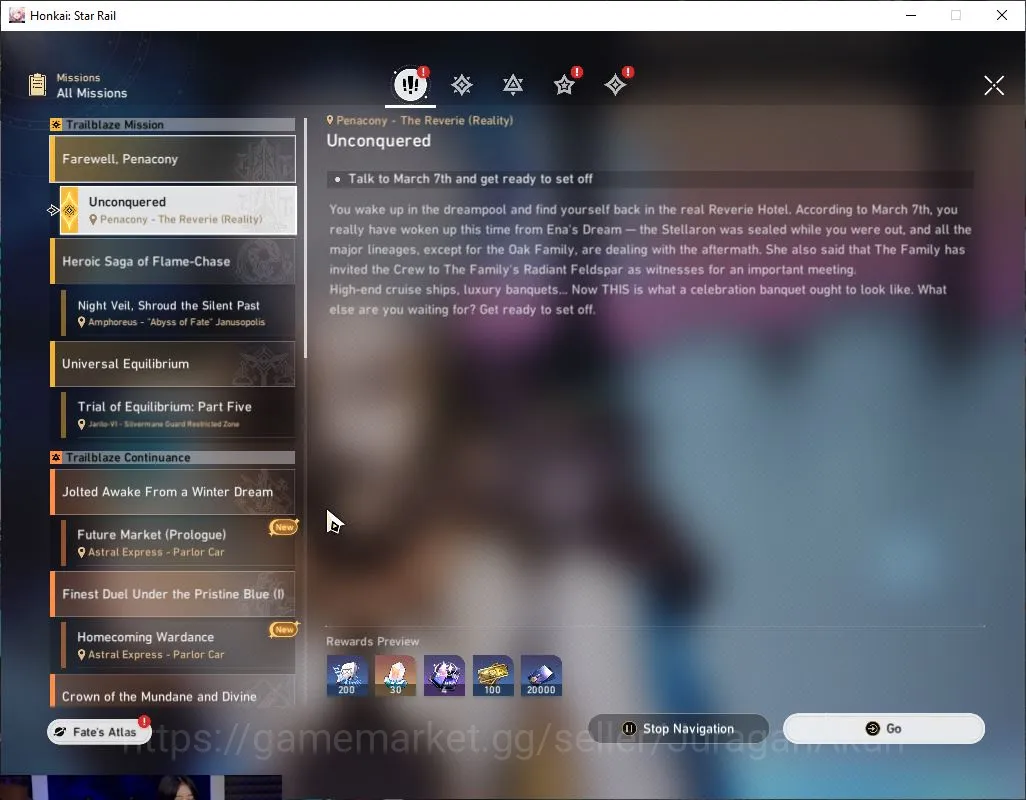The height and width of the screenshot is (800, 1026).
Task: Collapse Jolted Awake From a Winter Dream group
Action: coord(173,492)
